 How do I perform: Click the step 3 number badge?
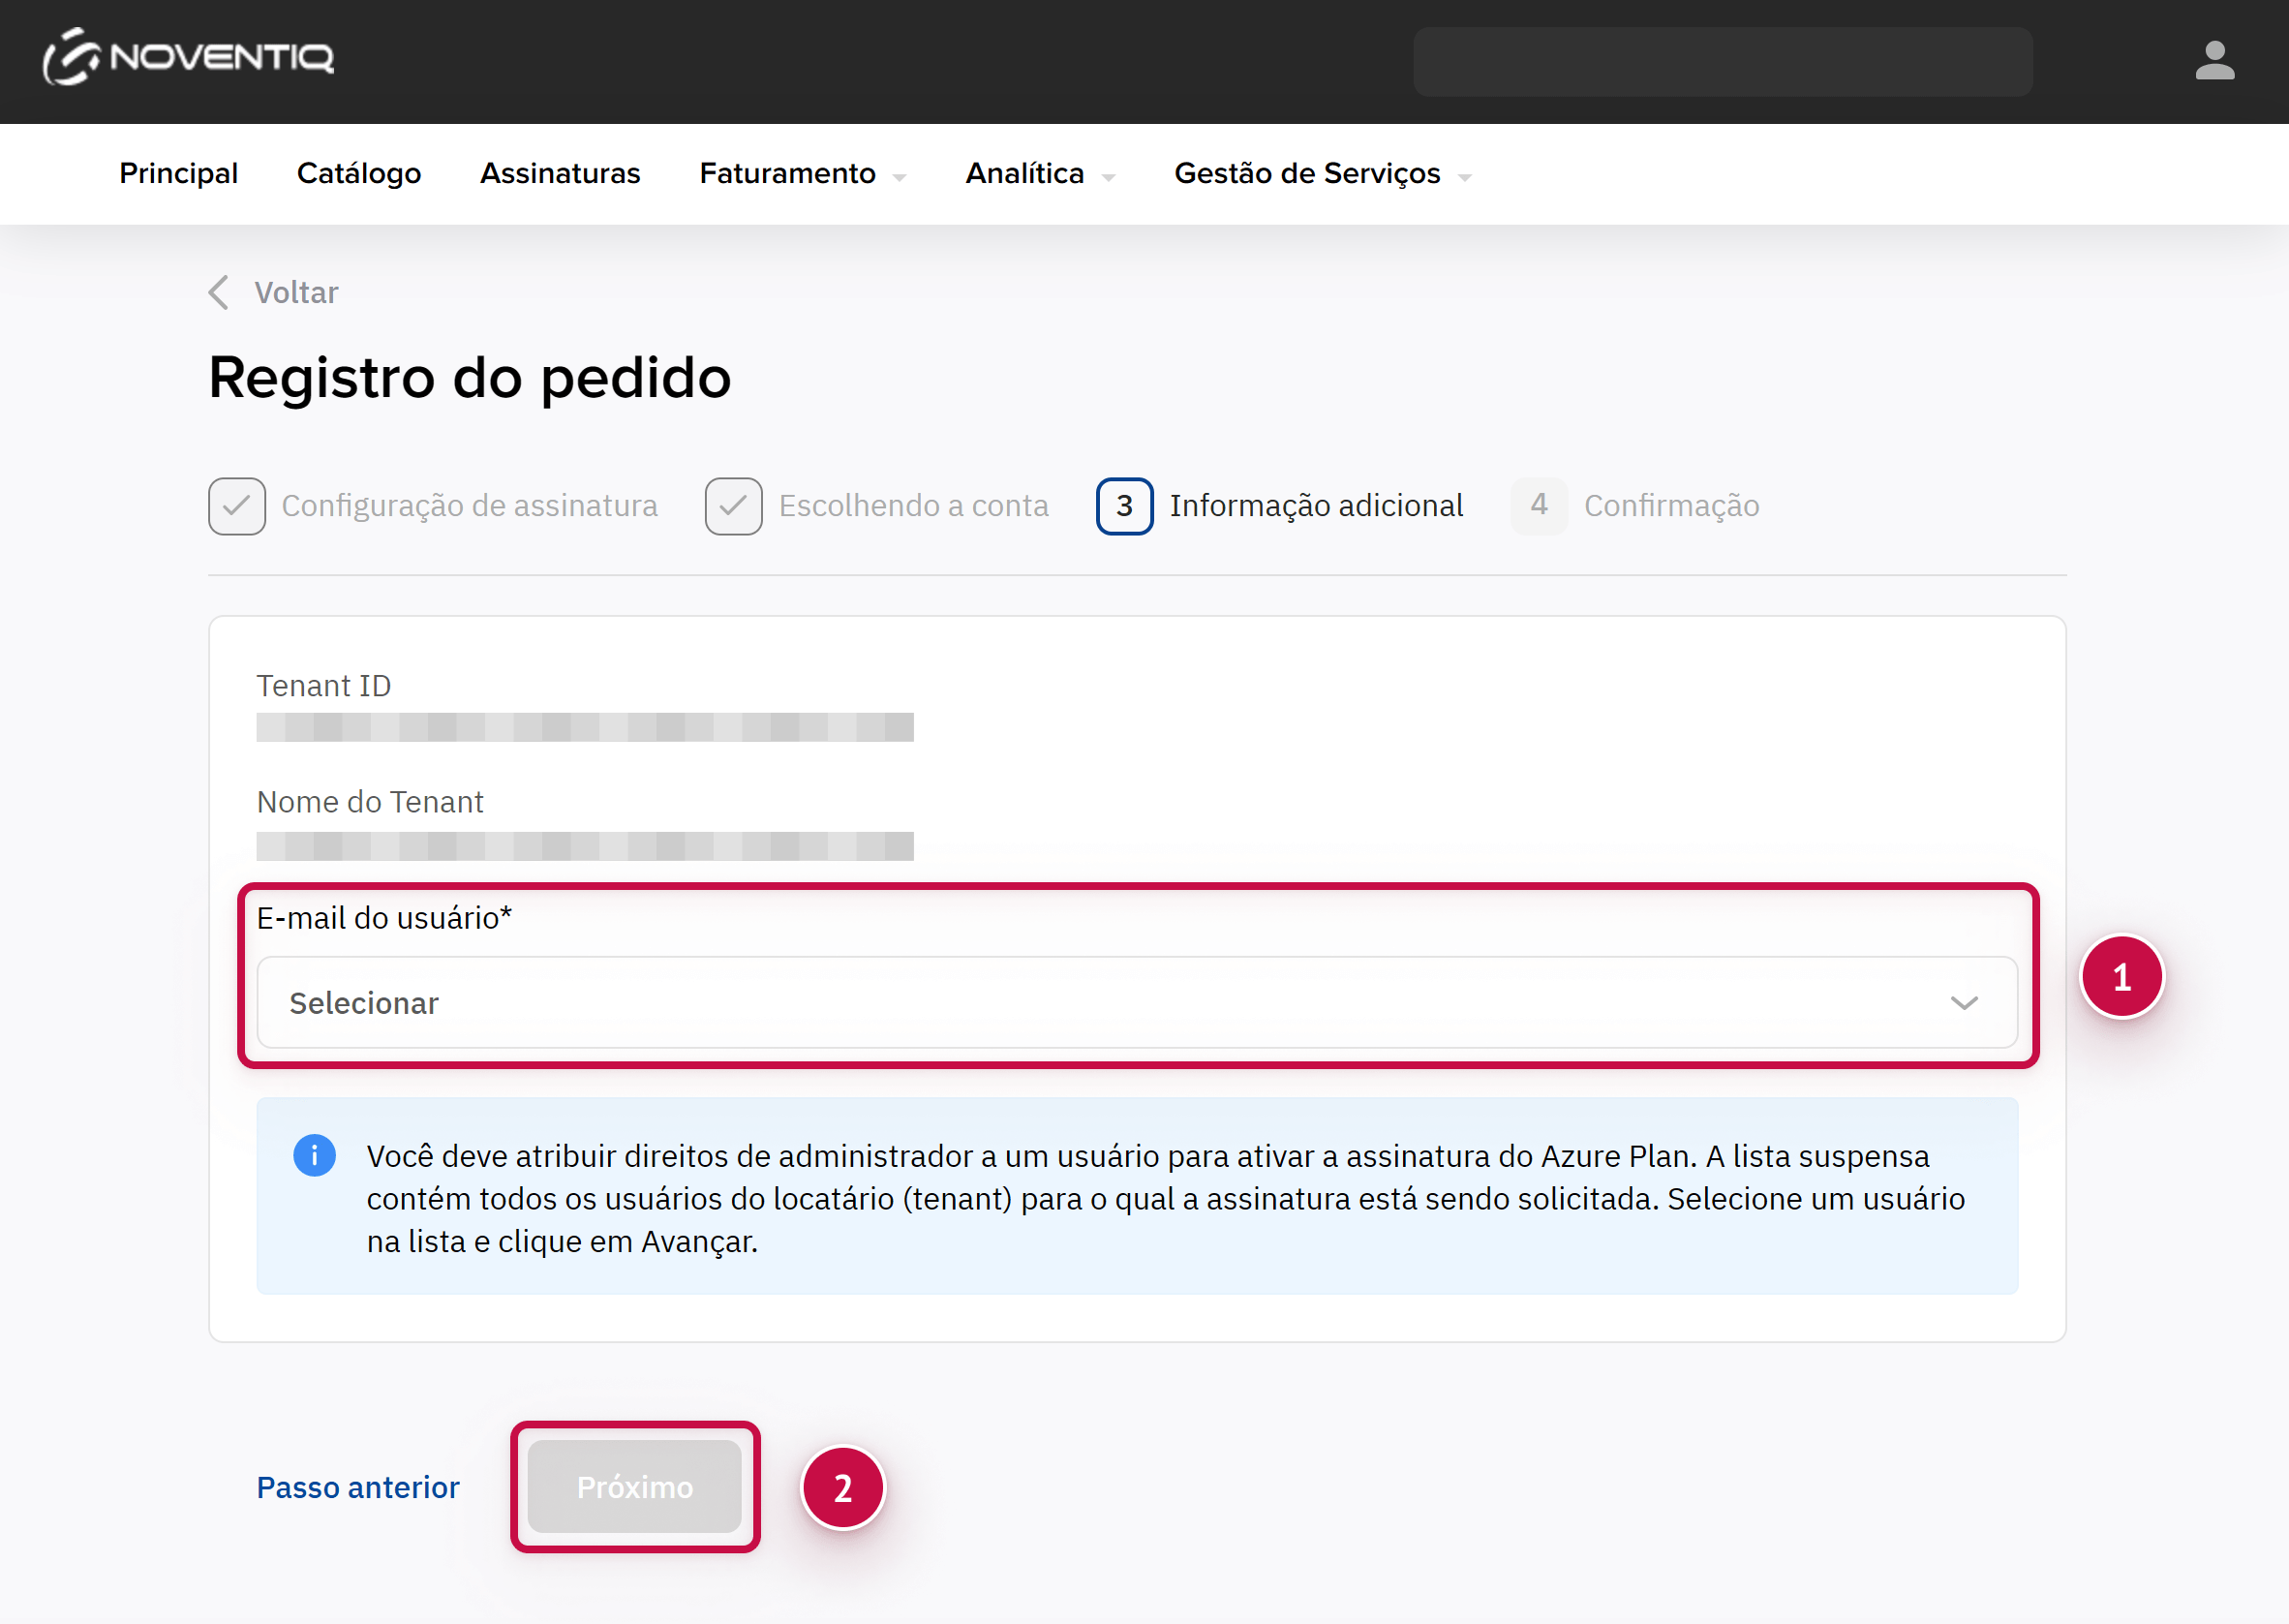coord(1124,506)
